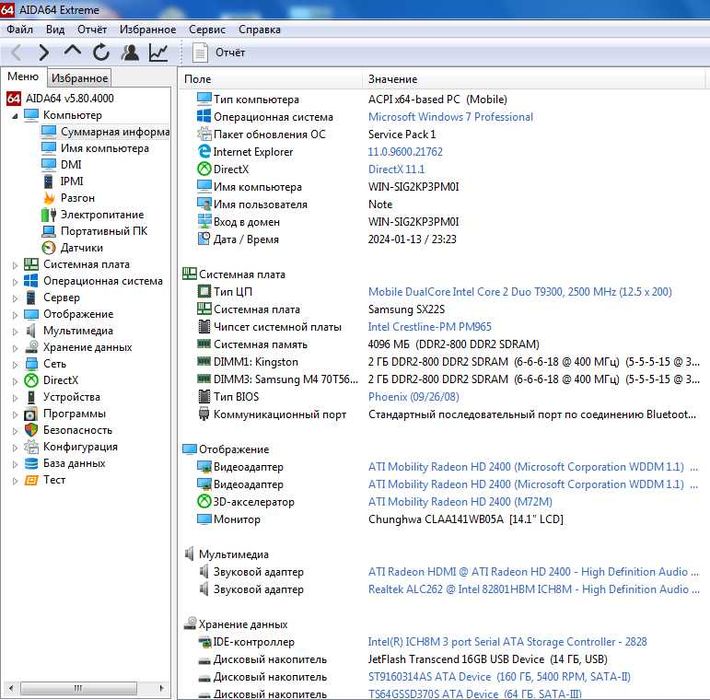Viewport: 710px width, 700px height.
Task: Open Портативный ПК tree item
Action: 104,231
